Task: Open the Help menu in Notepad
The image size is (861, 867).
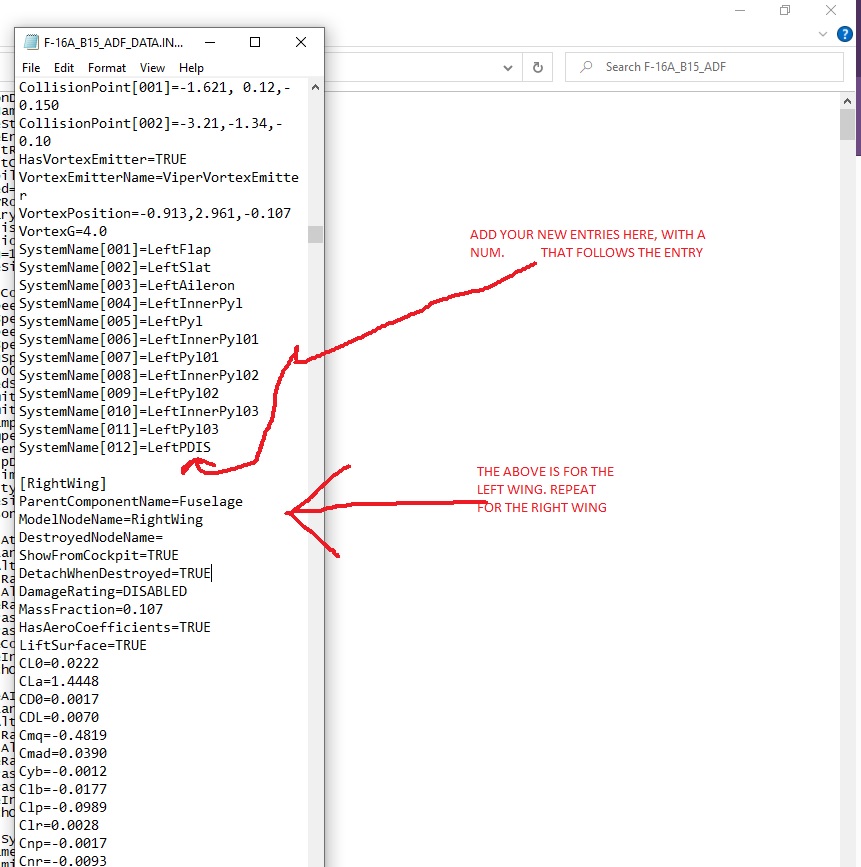Action: (191, 67)
